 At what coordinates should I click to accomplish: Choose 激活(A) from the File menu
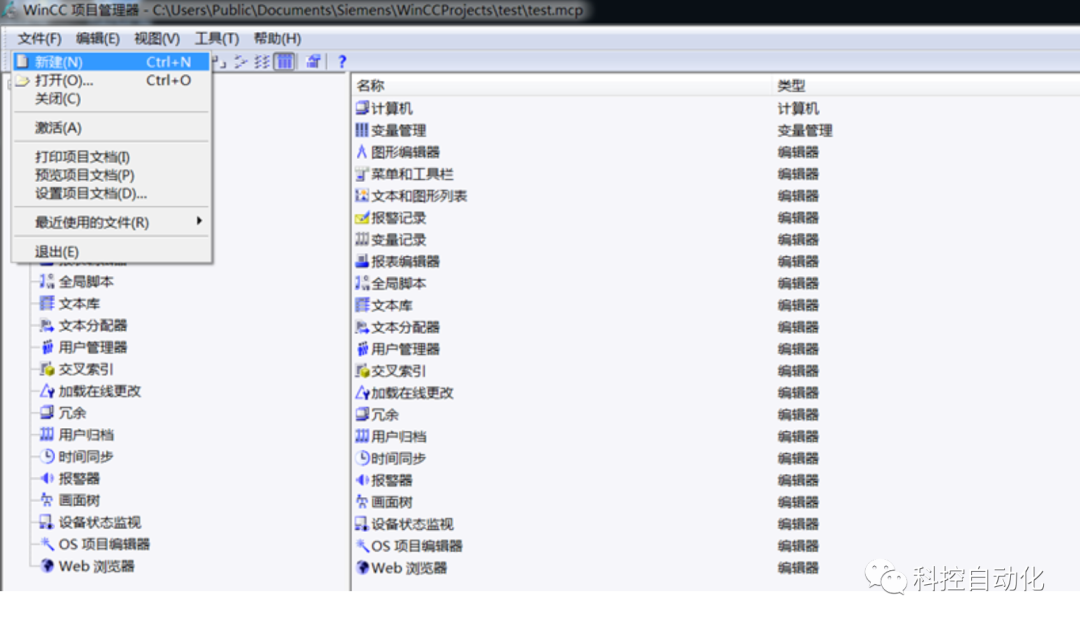[x=111, y=128]
